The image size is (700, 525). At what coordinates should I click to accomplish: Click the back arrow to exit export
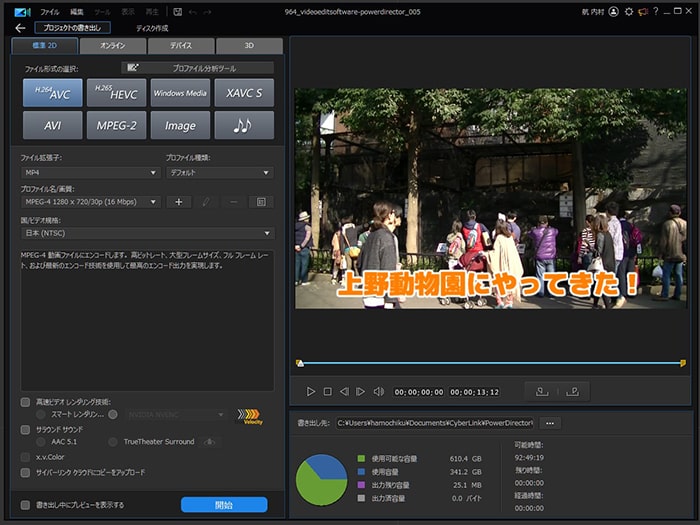(20, 28)
